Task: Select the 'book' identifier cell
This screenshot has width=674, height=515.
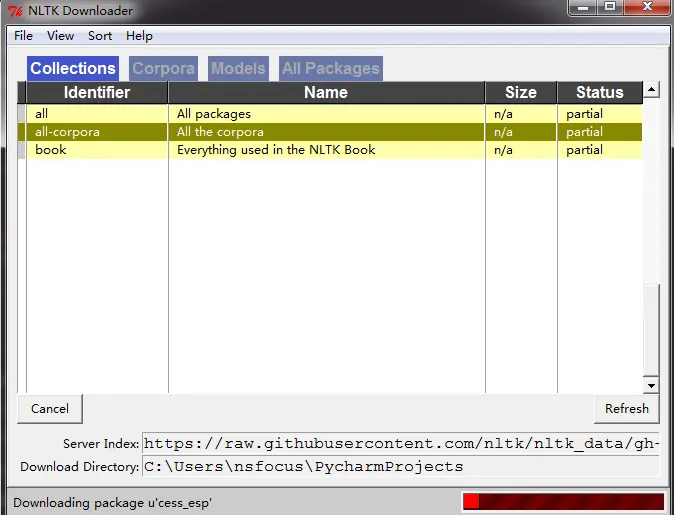Action: tap(97, 150)
